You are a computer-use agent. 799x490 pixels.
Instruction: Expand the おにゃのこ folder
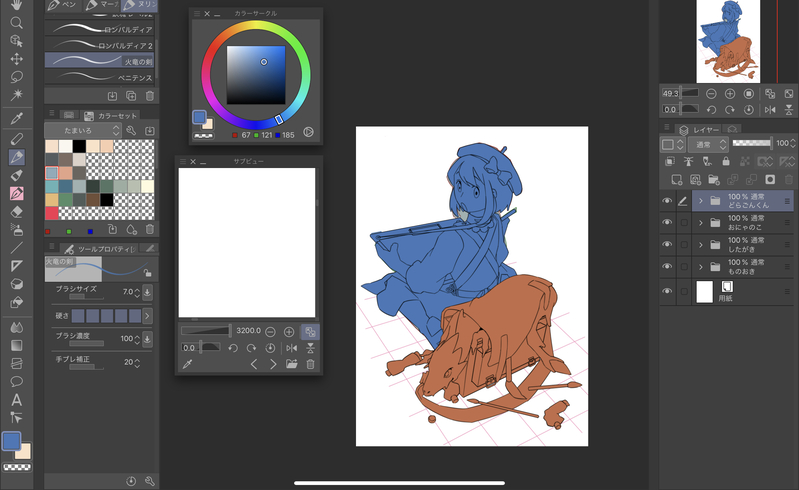[701, 223]
